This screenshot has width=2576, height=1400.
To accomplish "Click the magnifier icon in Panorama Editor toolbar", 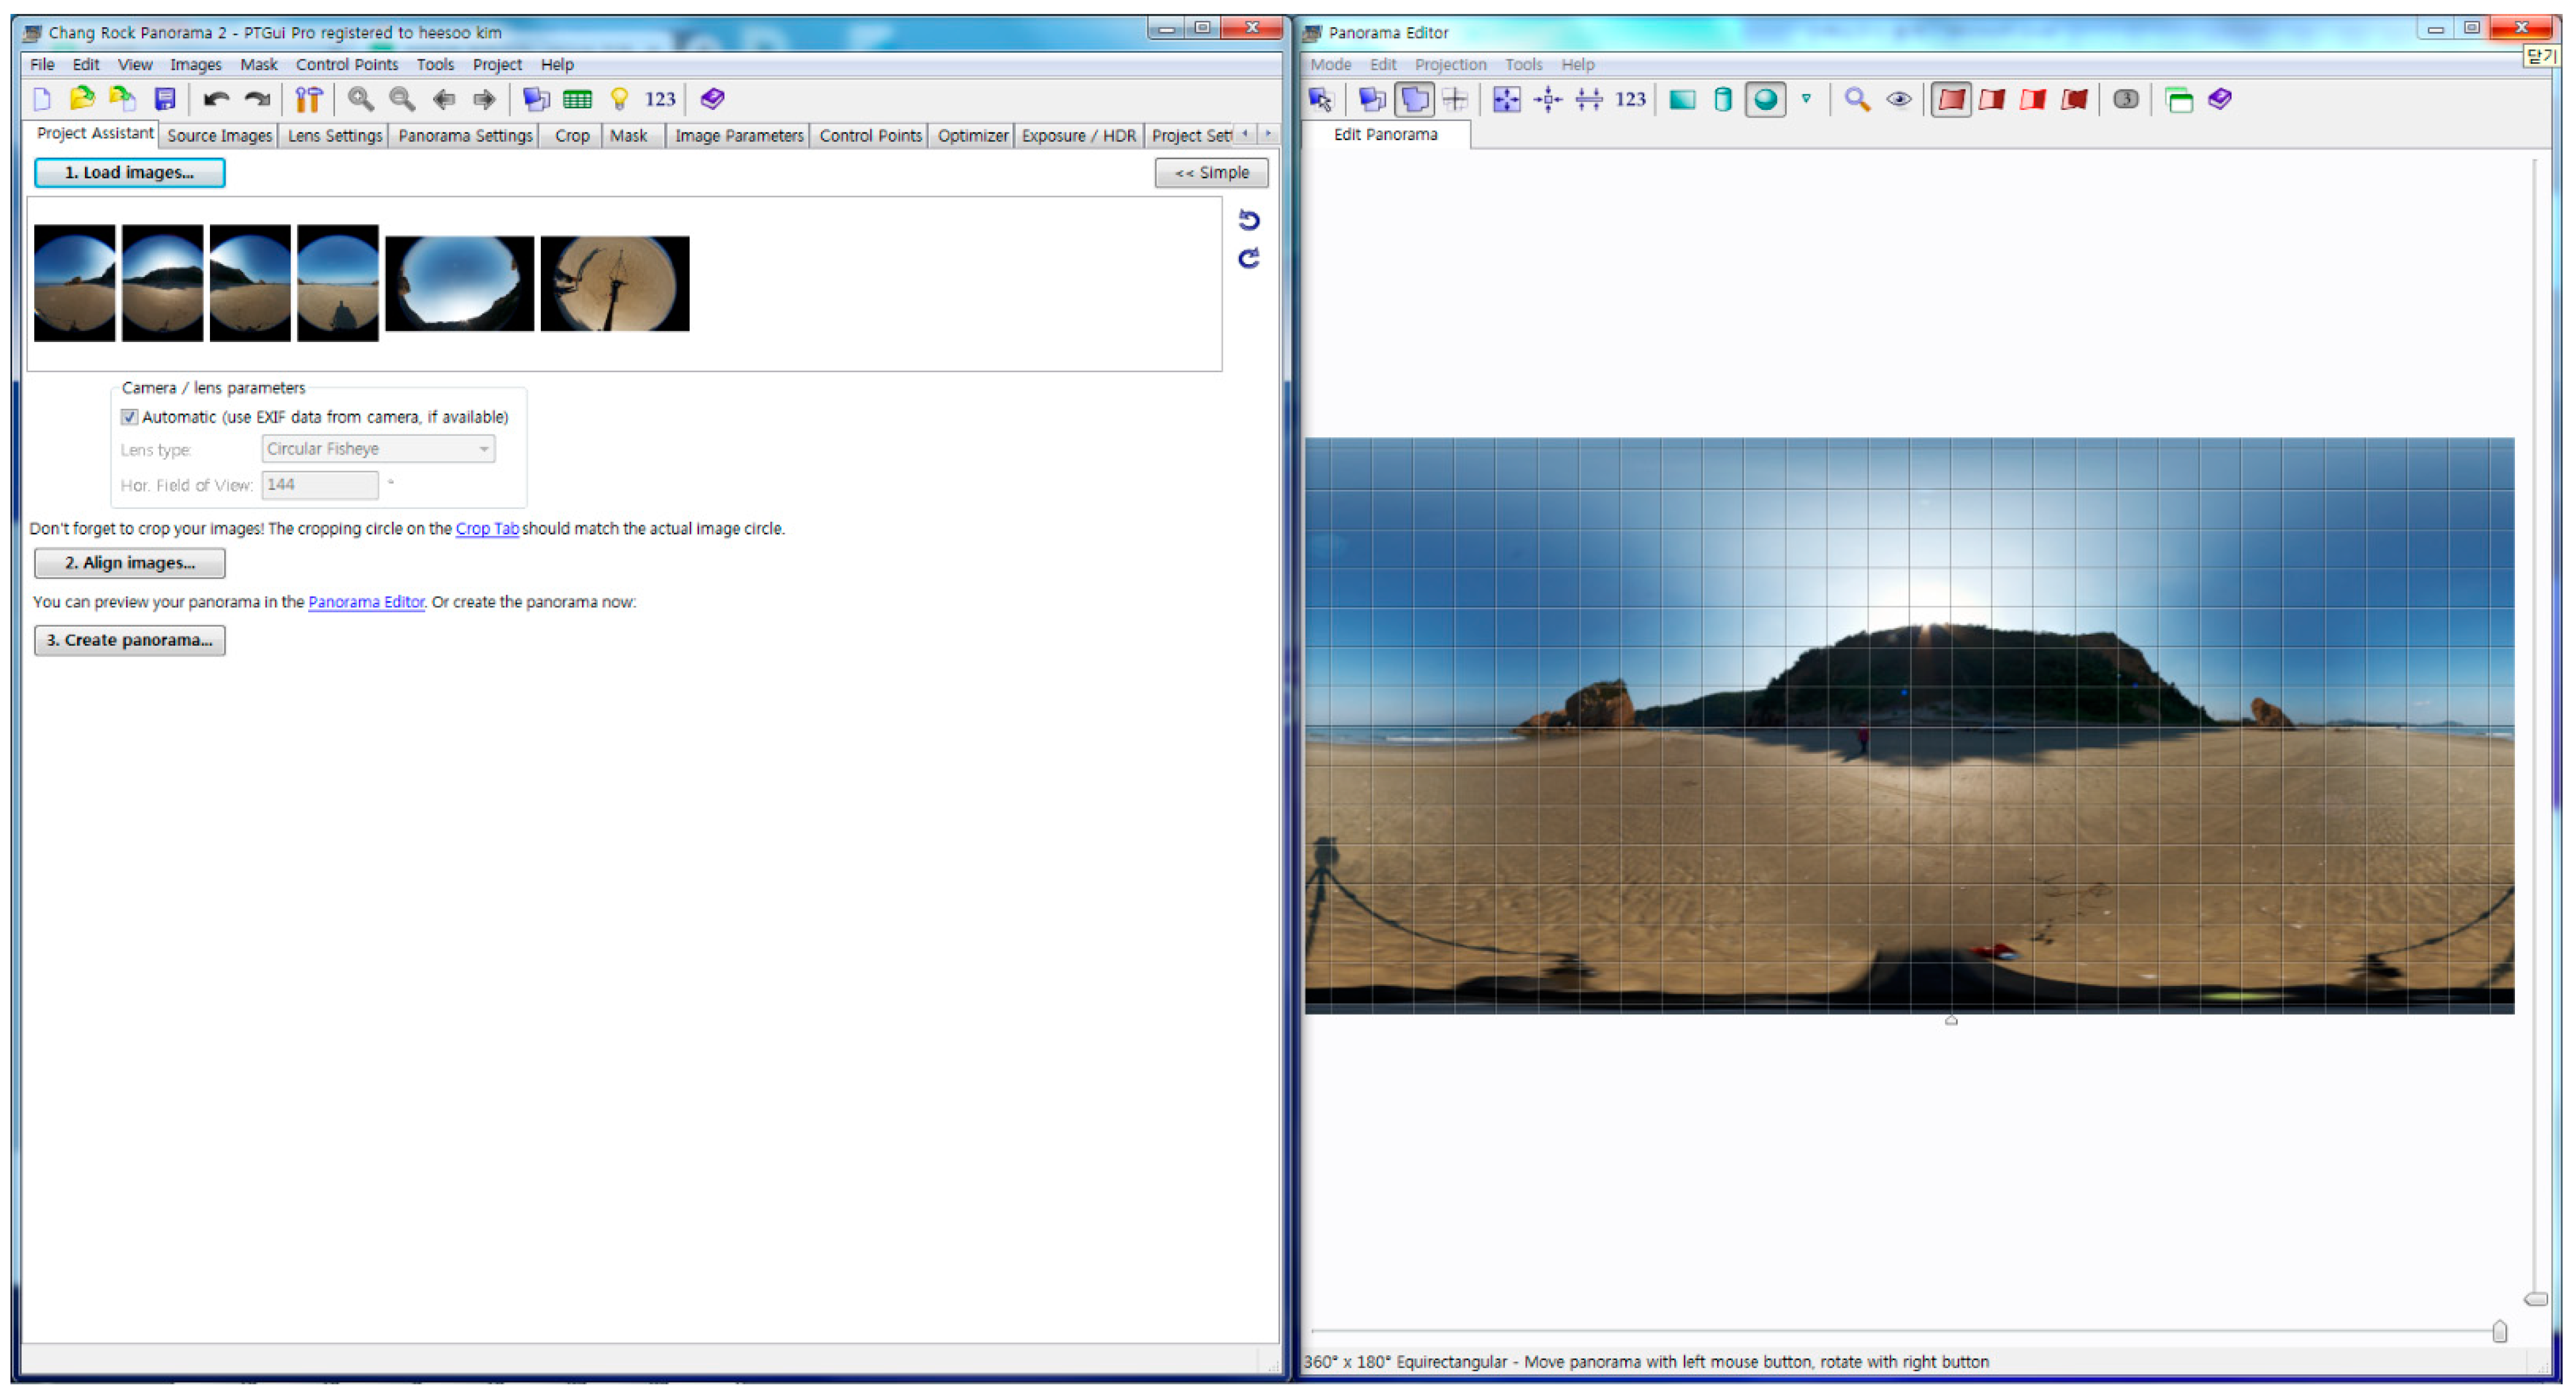I will 1857,99.
